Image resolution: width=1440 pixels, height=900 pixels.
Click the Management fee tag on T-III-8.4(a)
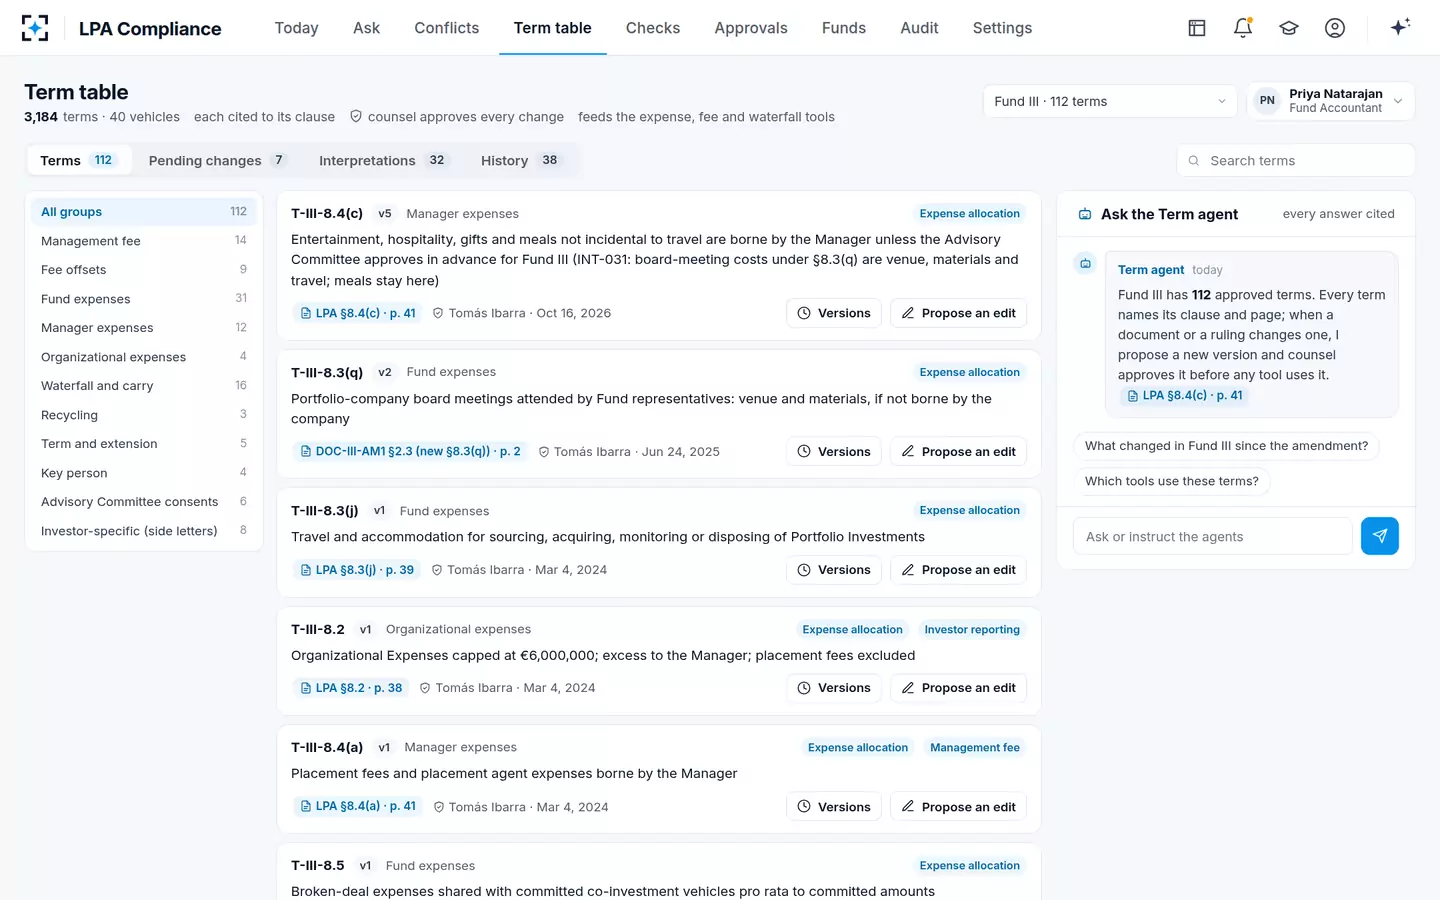coord(975,748)
